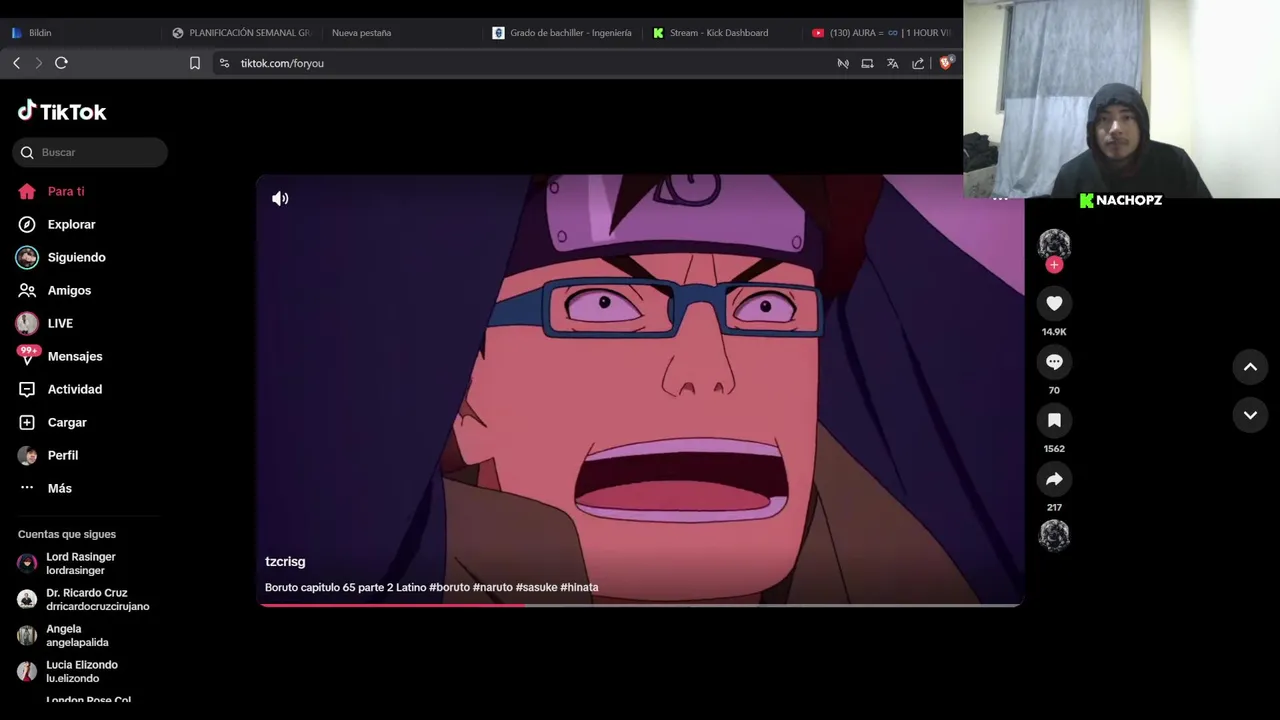Click the browser picture-in-picture icon

(867, 63)
